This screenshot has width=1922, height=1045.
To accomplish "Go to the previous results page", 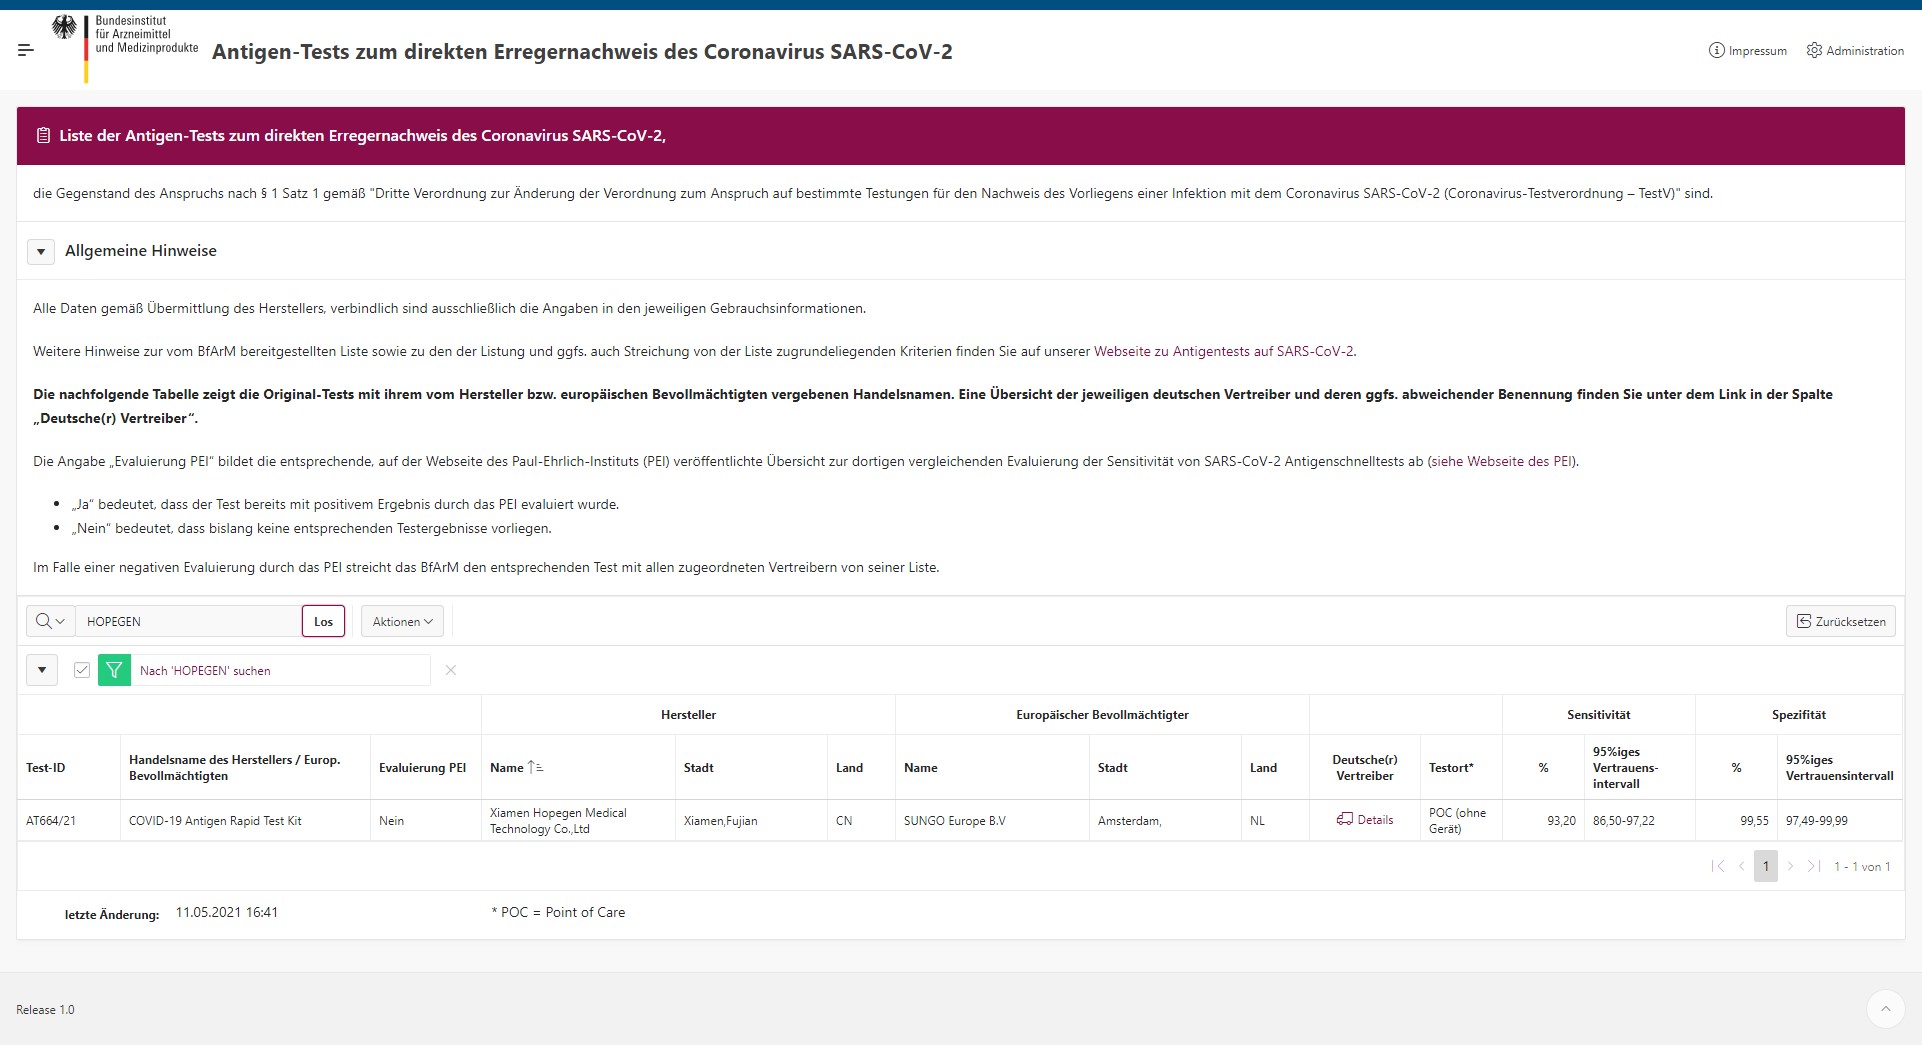I will click(x=1741, y=866).
